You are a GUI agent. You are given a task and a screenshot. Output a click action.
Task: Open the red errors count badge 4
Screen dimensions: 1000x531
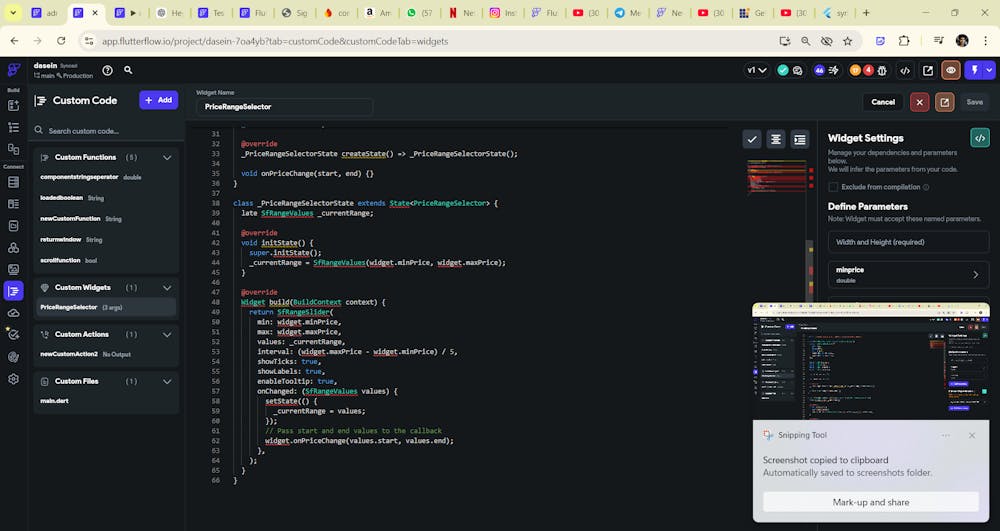[868, 70]
